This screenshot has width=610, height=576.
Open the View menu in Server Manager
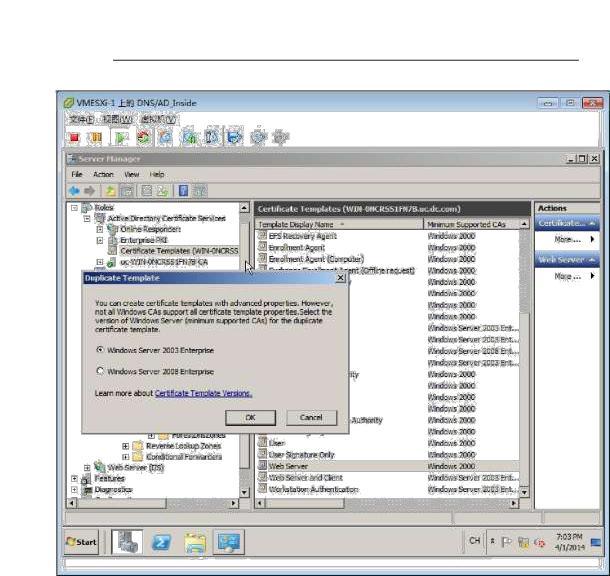[x=131, y=174]
